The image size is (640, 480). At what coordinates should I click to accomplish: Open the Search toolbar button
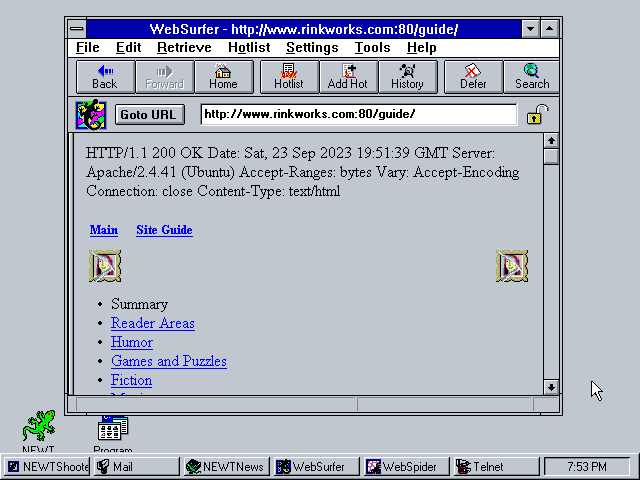pyautogui.click(x=532, y=77)
